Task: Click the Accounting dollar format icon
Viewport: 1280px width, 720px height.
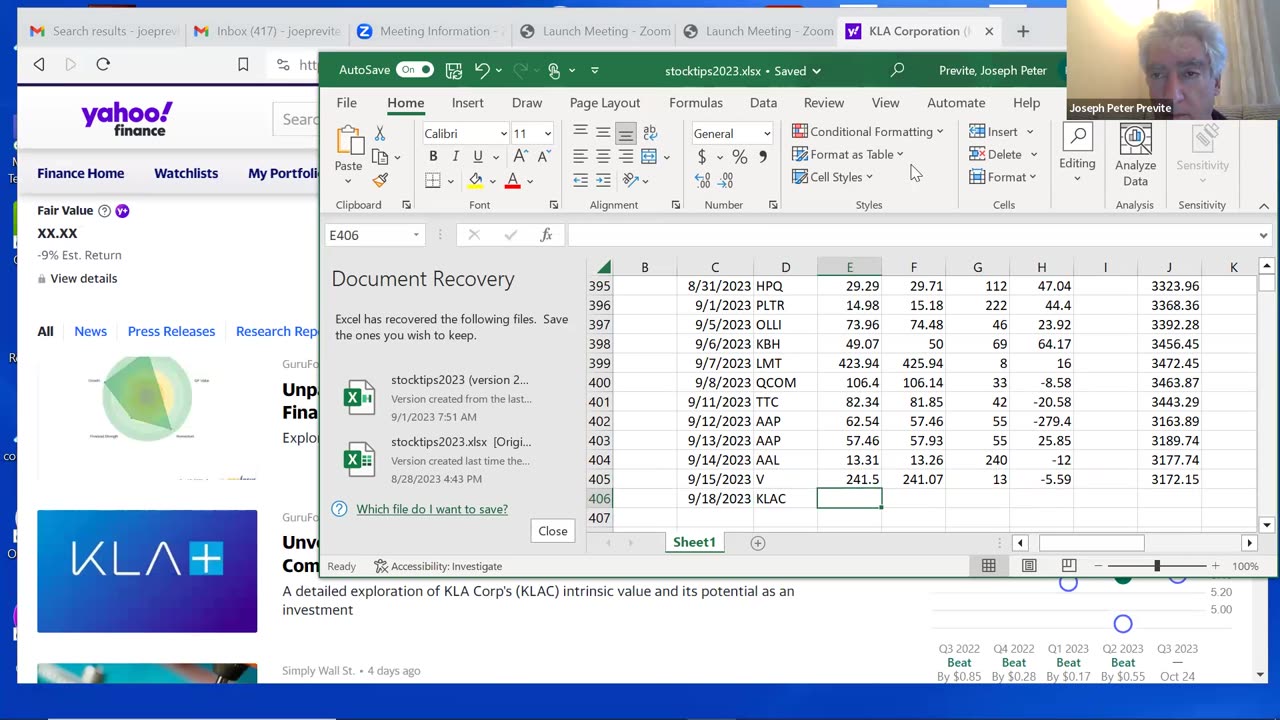Action: pyautogui.click(x=702, y=156)
